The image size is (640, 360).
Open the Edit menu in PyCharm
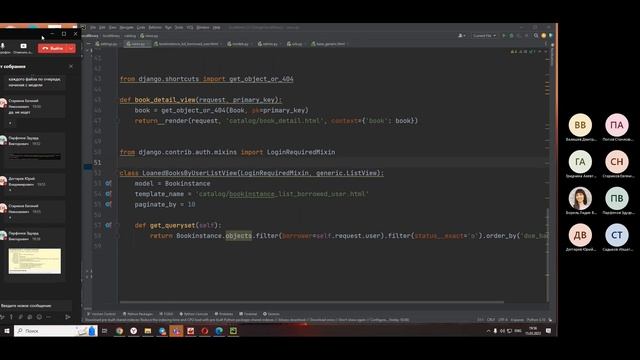tap(102, 27)
